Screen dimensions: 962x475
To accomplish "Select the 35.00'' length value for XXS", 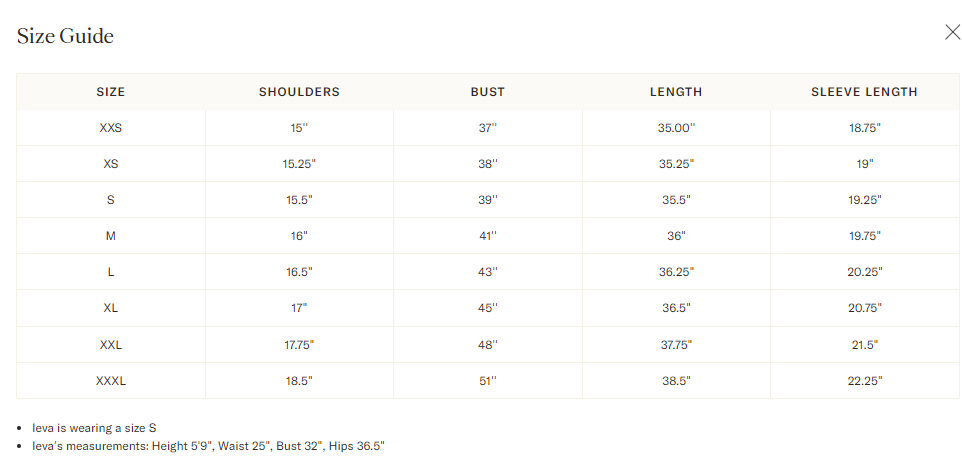I will [676, 128].
